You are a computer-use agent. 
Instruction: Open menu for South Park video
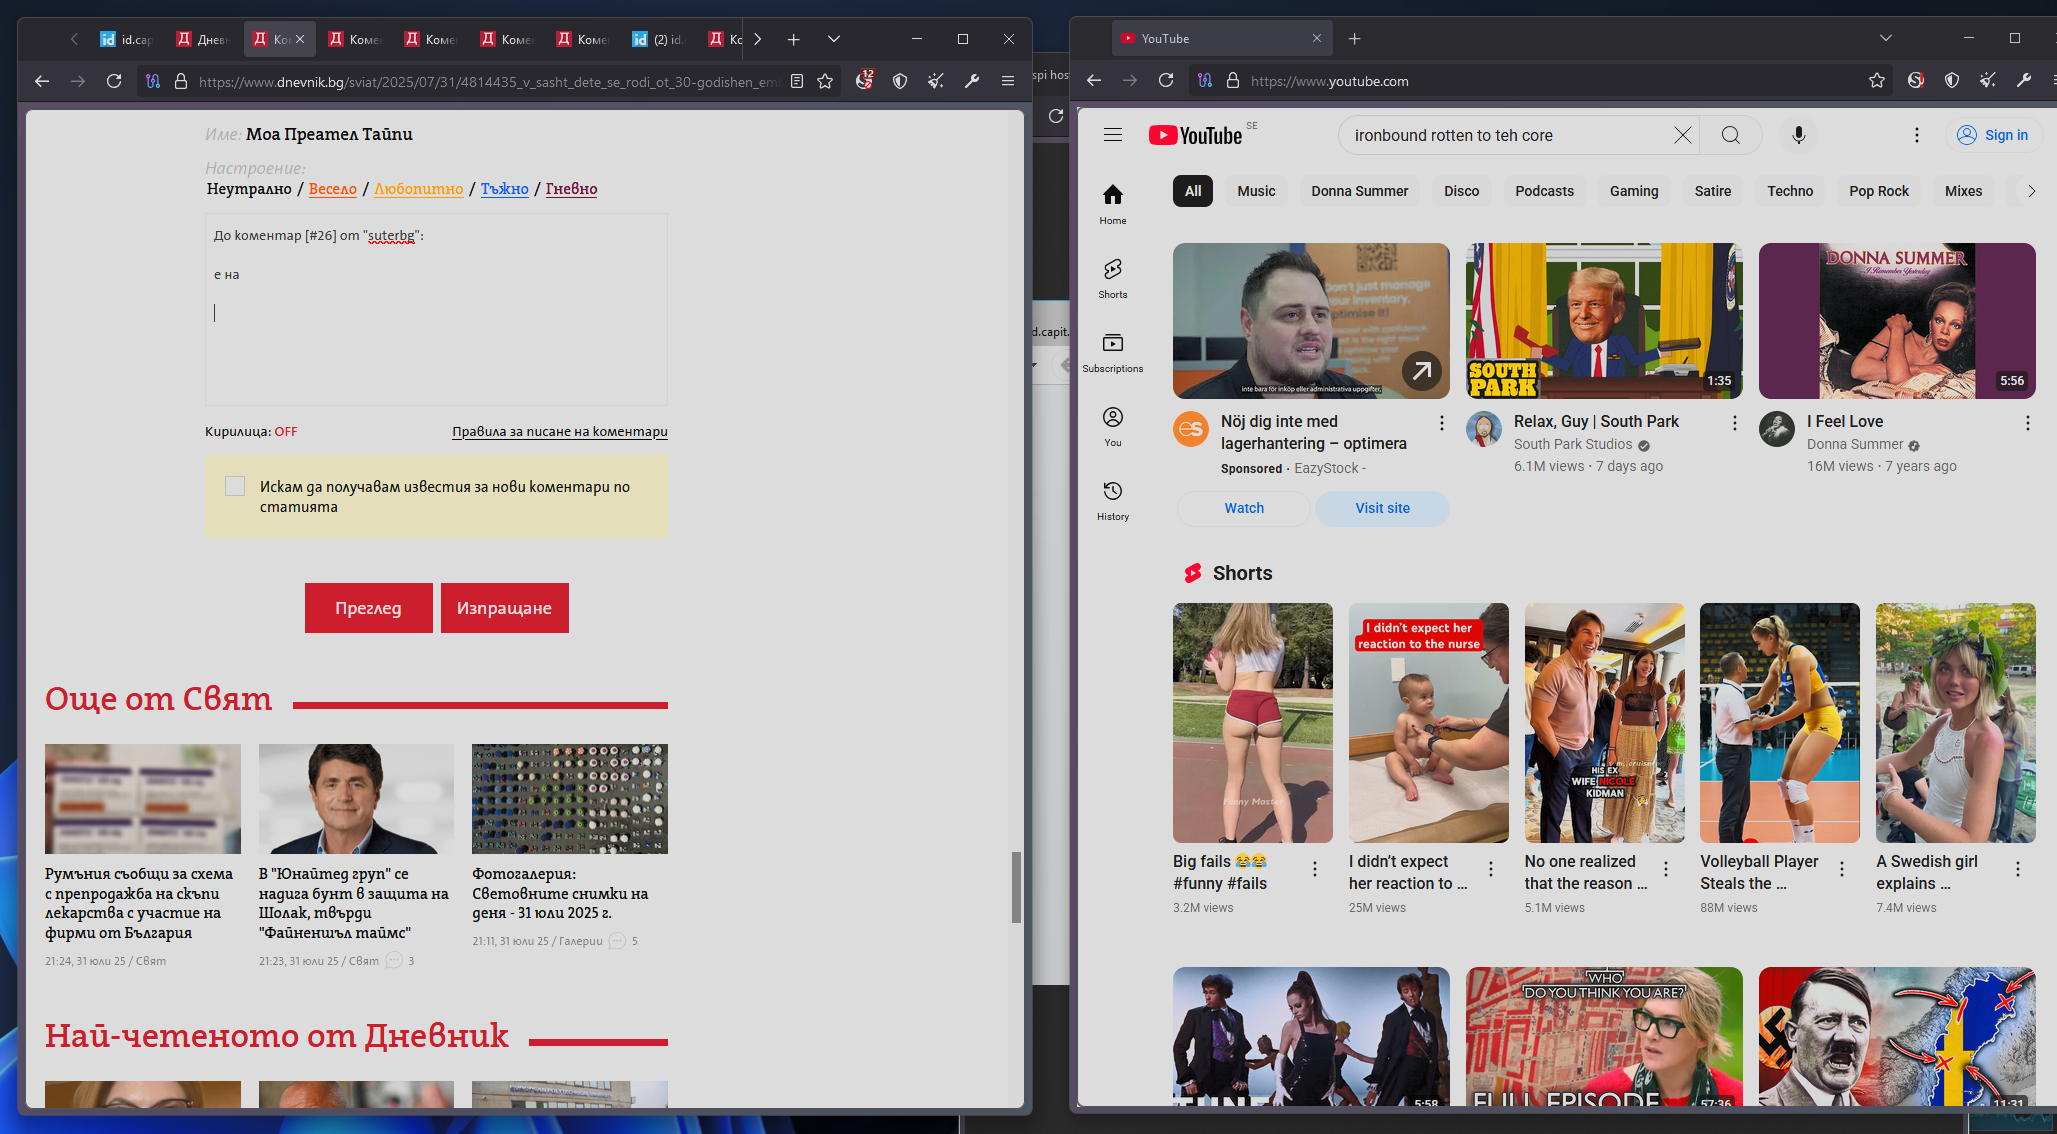click(1734, 423)
